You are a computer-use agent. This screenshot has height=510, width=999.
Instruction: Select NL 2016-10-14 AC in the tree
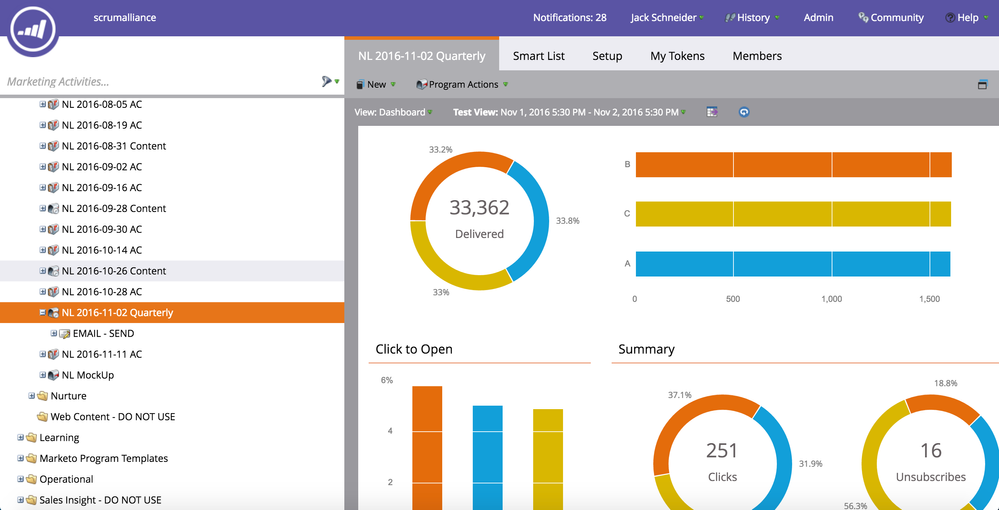click(x=102, y=250)
